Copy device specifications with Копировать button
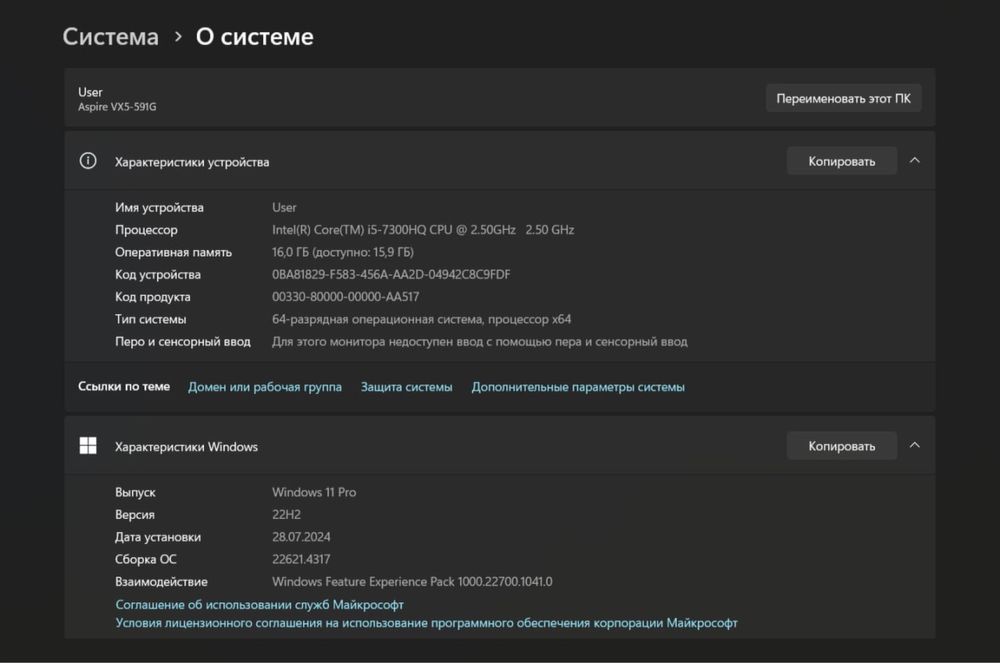Image resolution: width=1000 pixels, height=663 pixels. [x=841, y=161]
